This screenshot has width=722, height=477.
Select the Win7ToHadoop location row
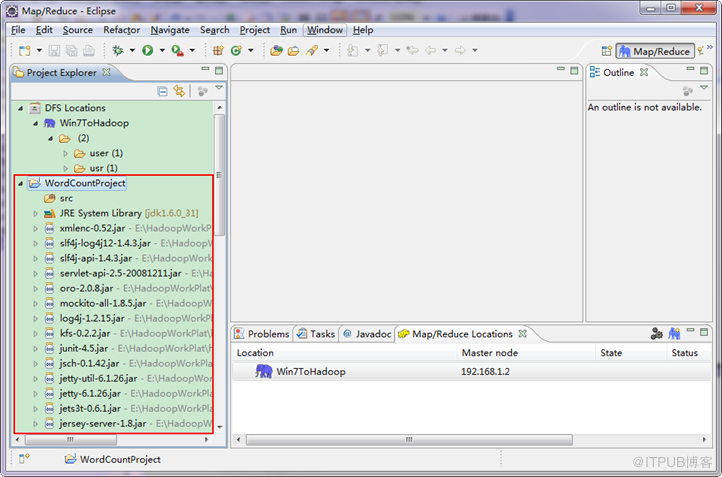click(x=471, y=372)
